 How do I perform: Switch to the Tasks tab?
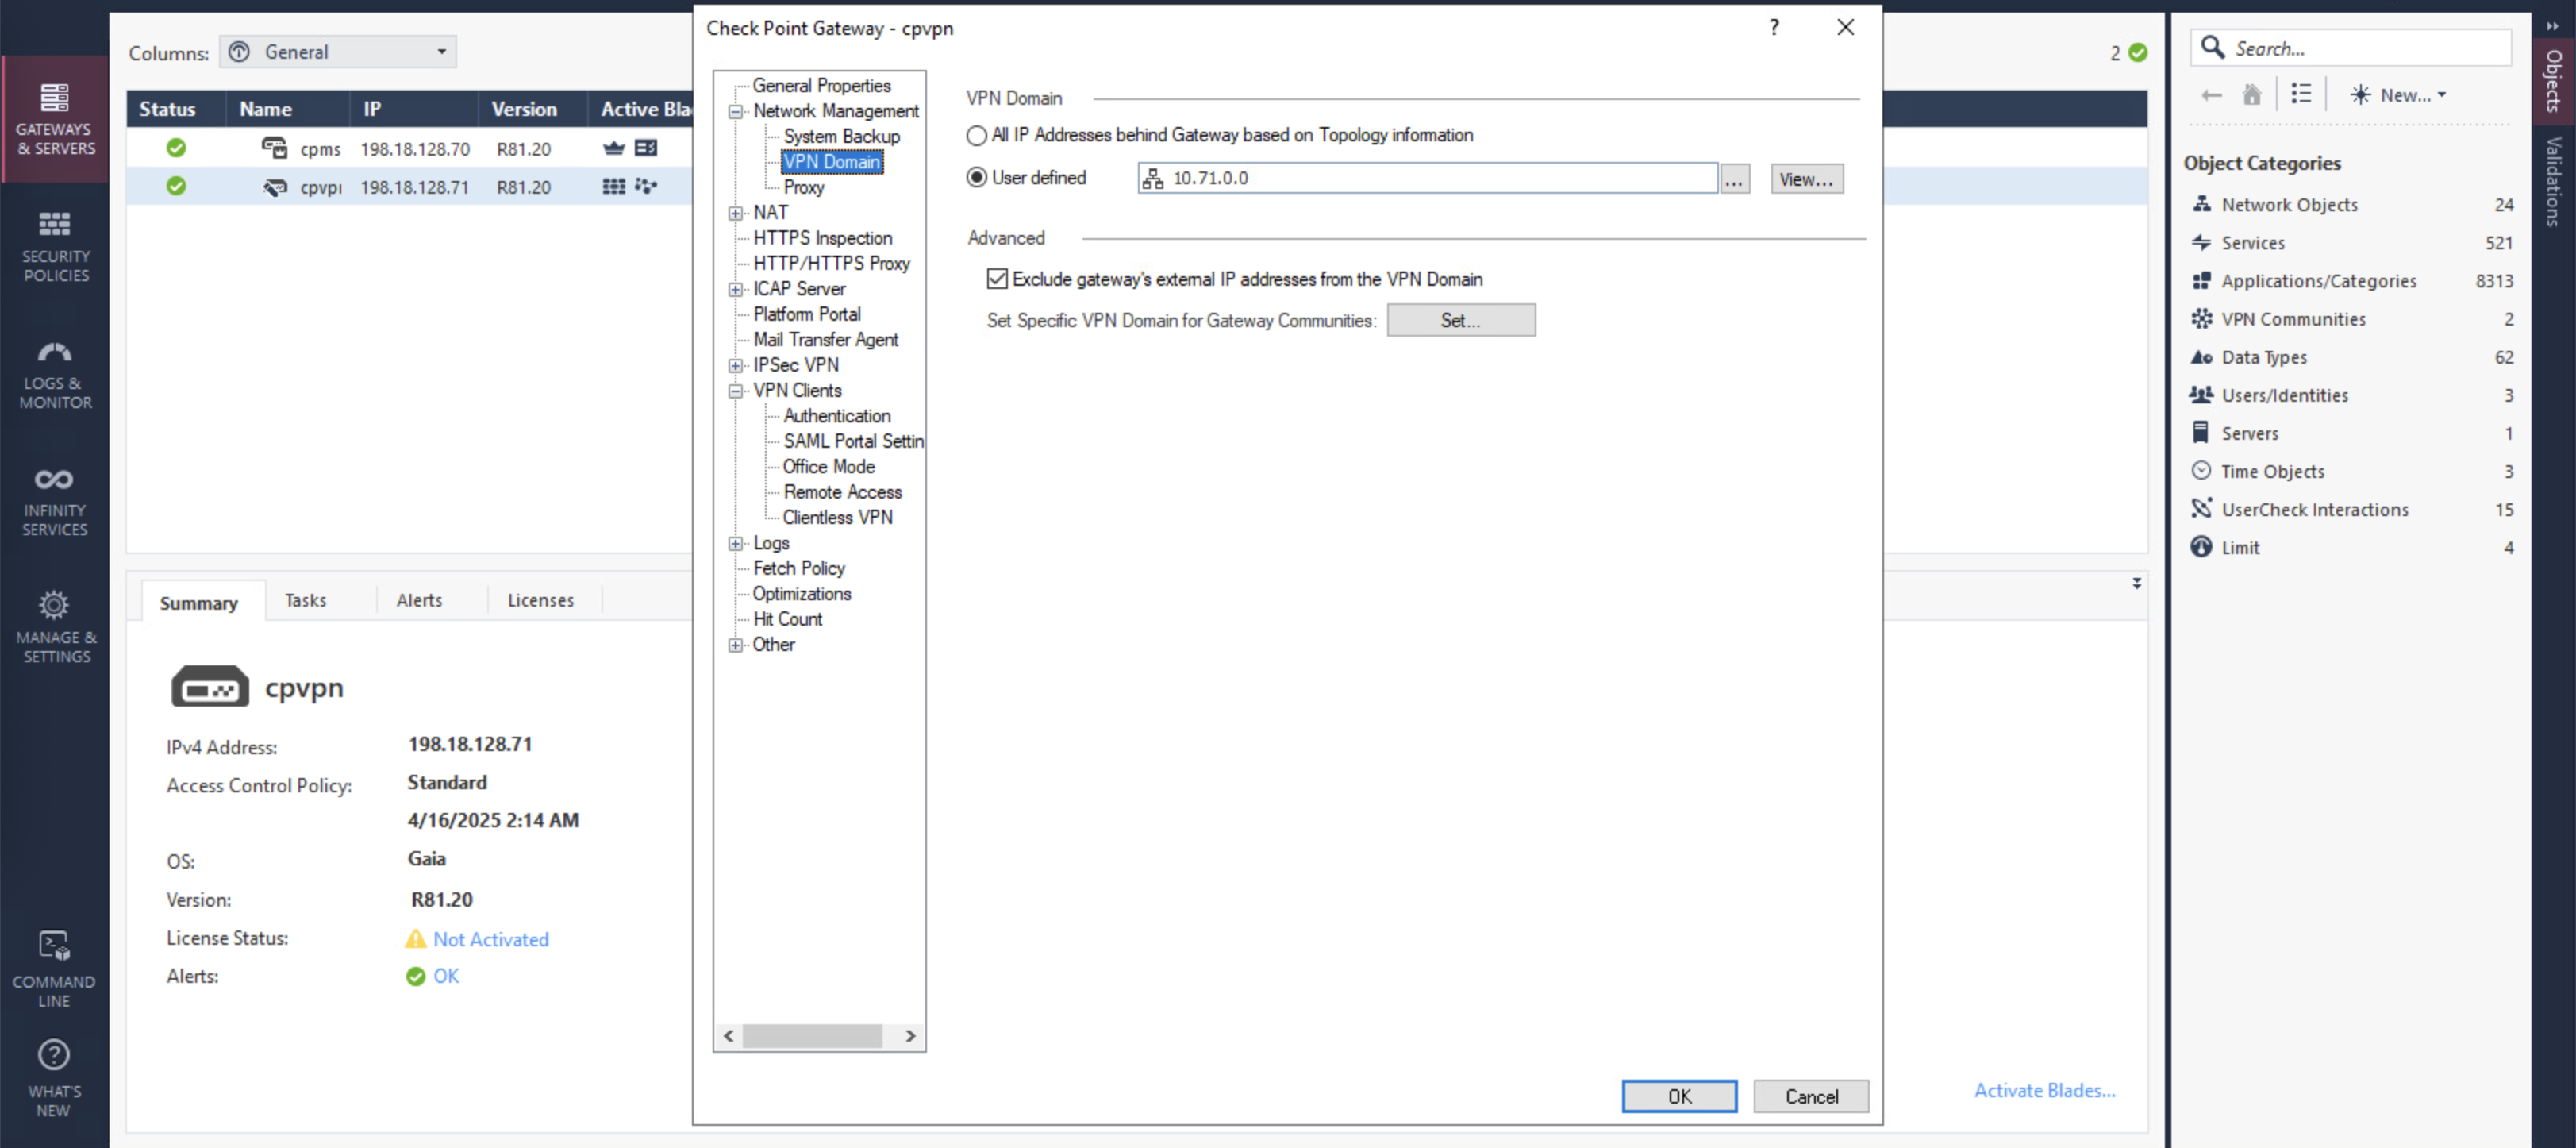[x=305, y=600]
